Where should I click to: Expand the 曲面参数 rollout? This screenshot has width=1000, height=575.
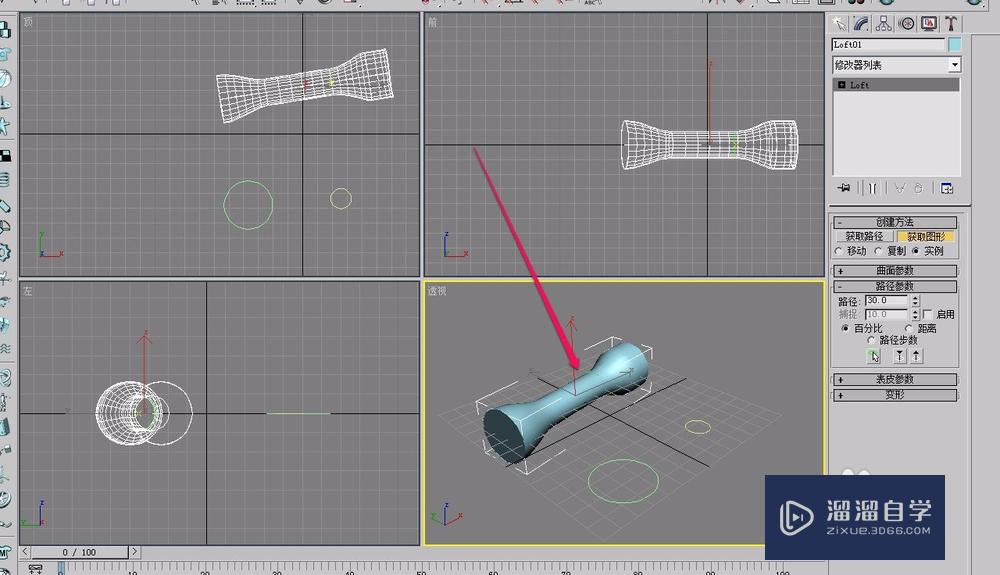[895, 270]
